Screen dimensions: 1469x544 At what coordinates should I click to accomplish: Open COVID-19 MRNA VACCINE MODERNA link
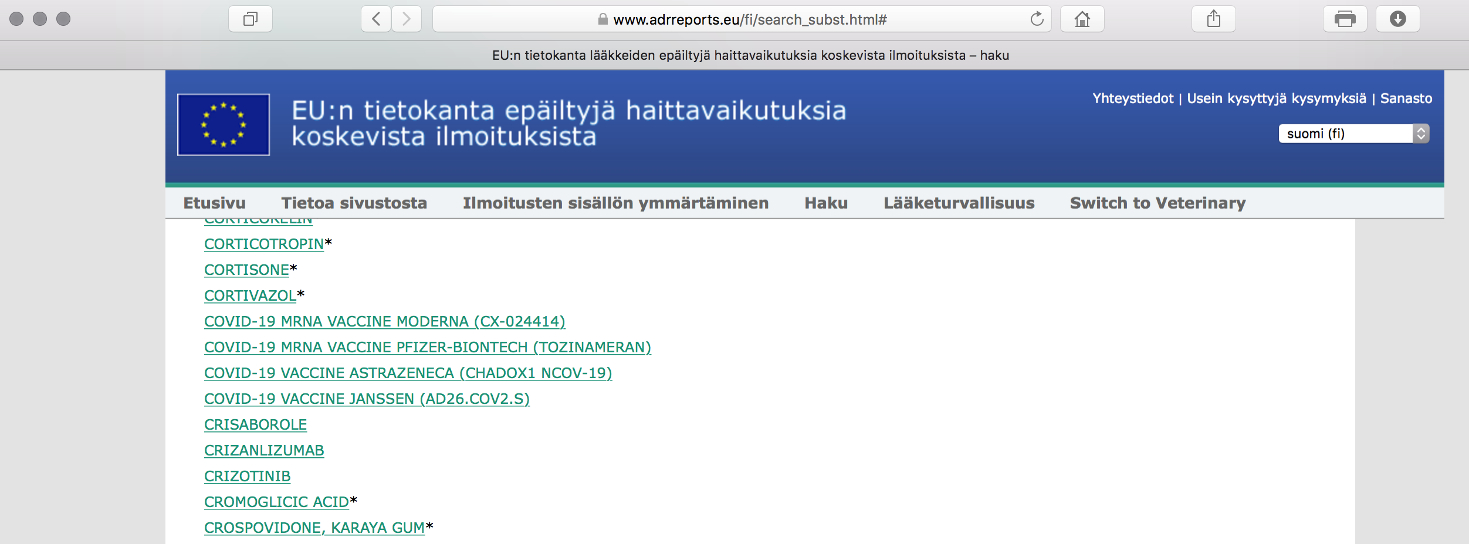click(384, 322)
